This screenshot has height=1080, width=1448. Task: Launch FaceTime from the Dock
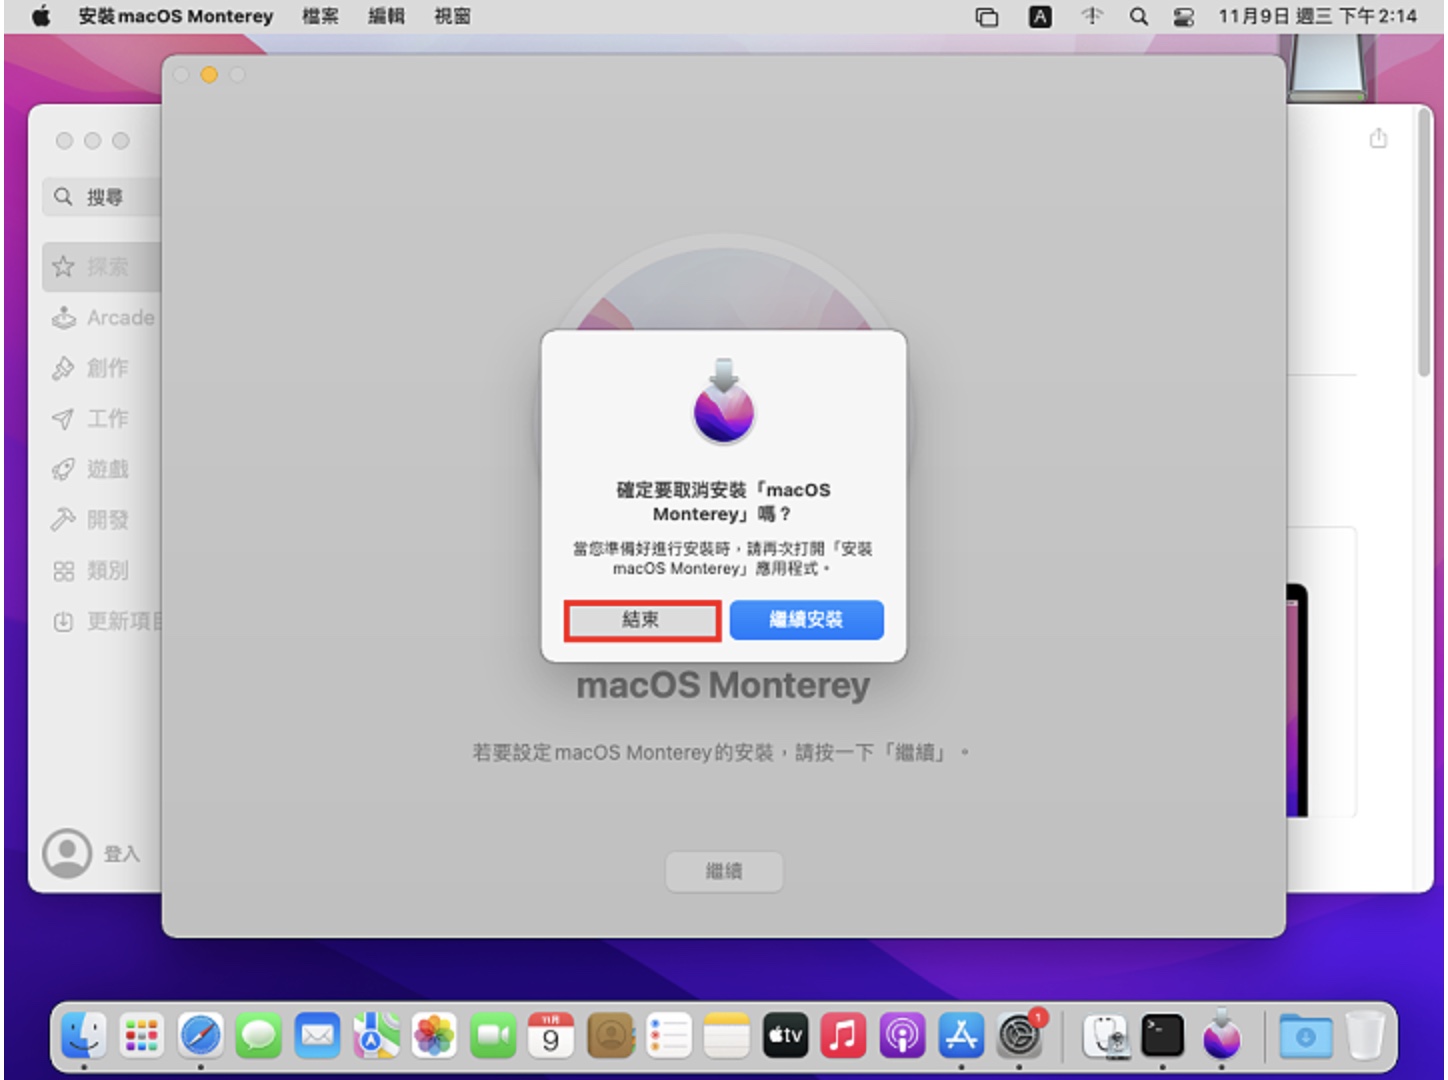(493, 1035)
